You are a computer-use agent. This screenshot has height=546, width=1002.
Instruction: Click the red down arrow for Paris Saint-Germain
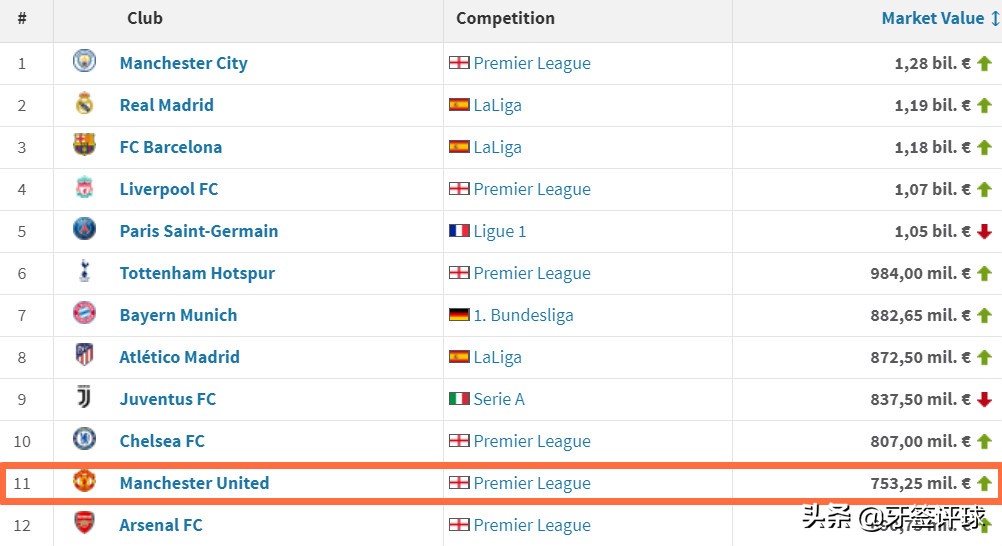(x=984, y=231)
